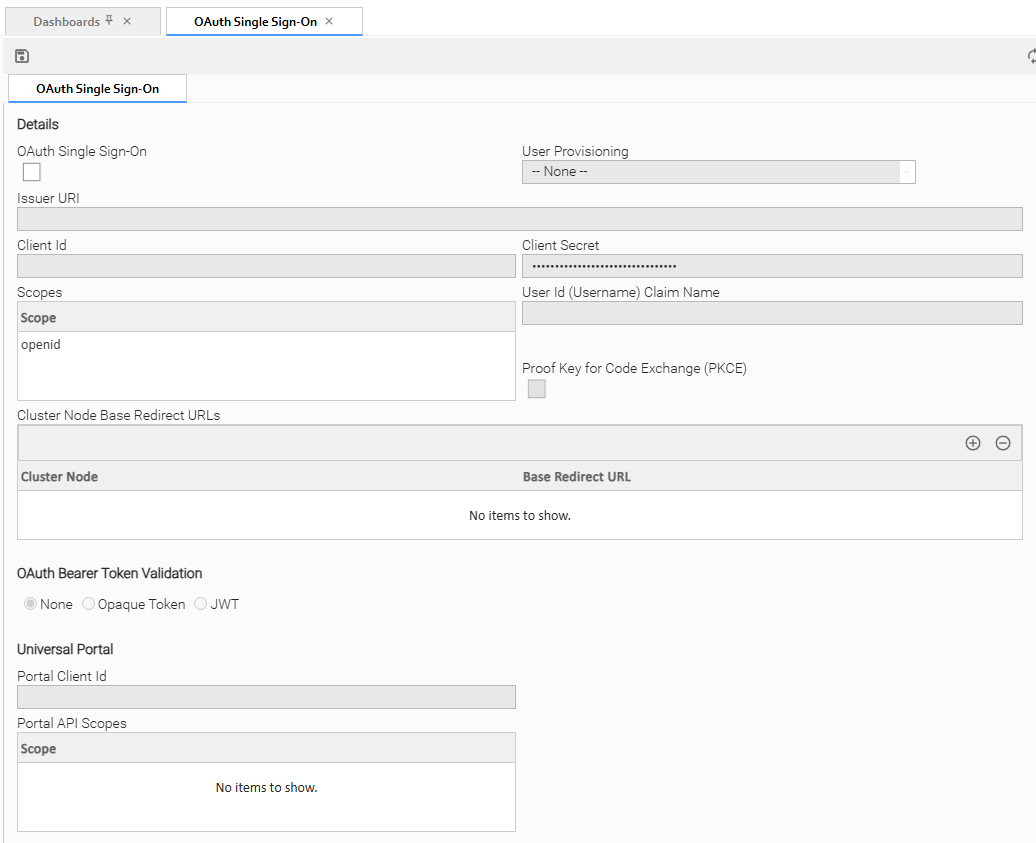Close the Dashboards tab
This screenshot has width=1036, height=843.
127,21
